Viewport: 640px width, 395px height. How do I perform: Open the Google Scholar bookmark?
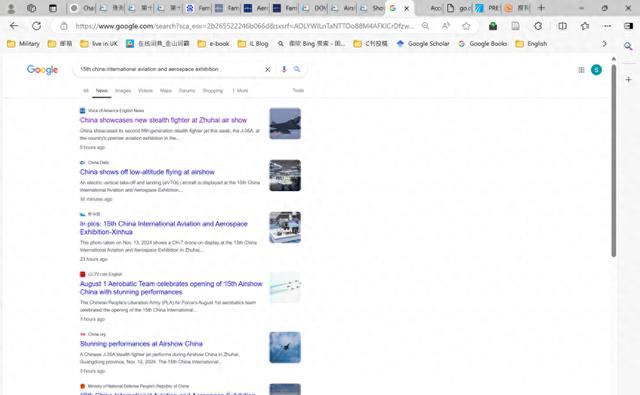[423, 44]
